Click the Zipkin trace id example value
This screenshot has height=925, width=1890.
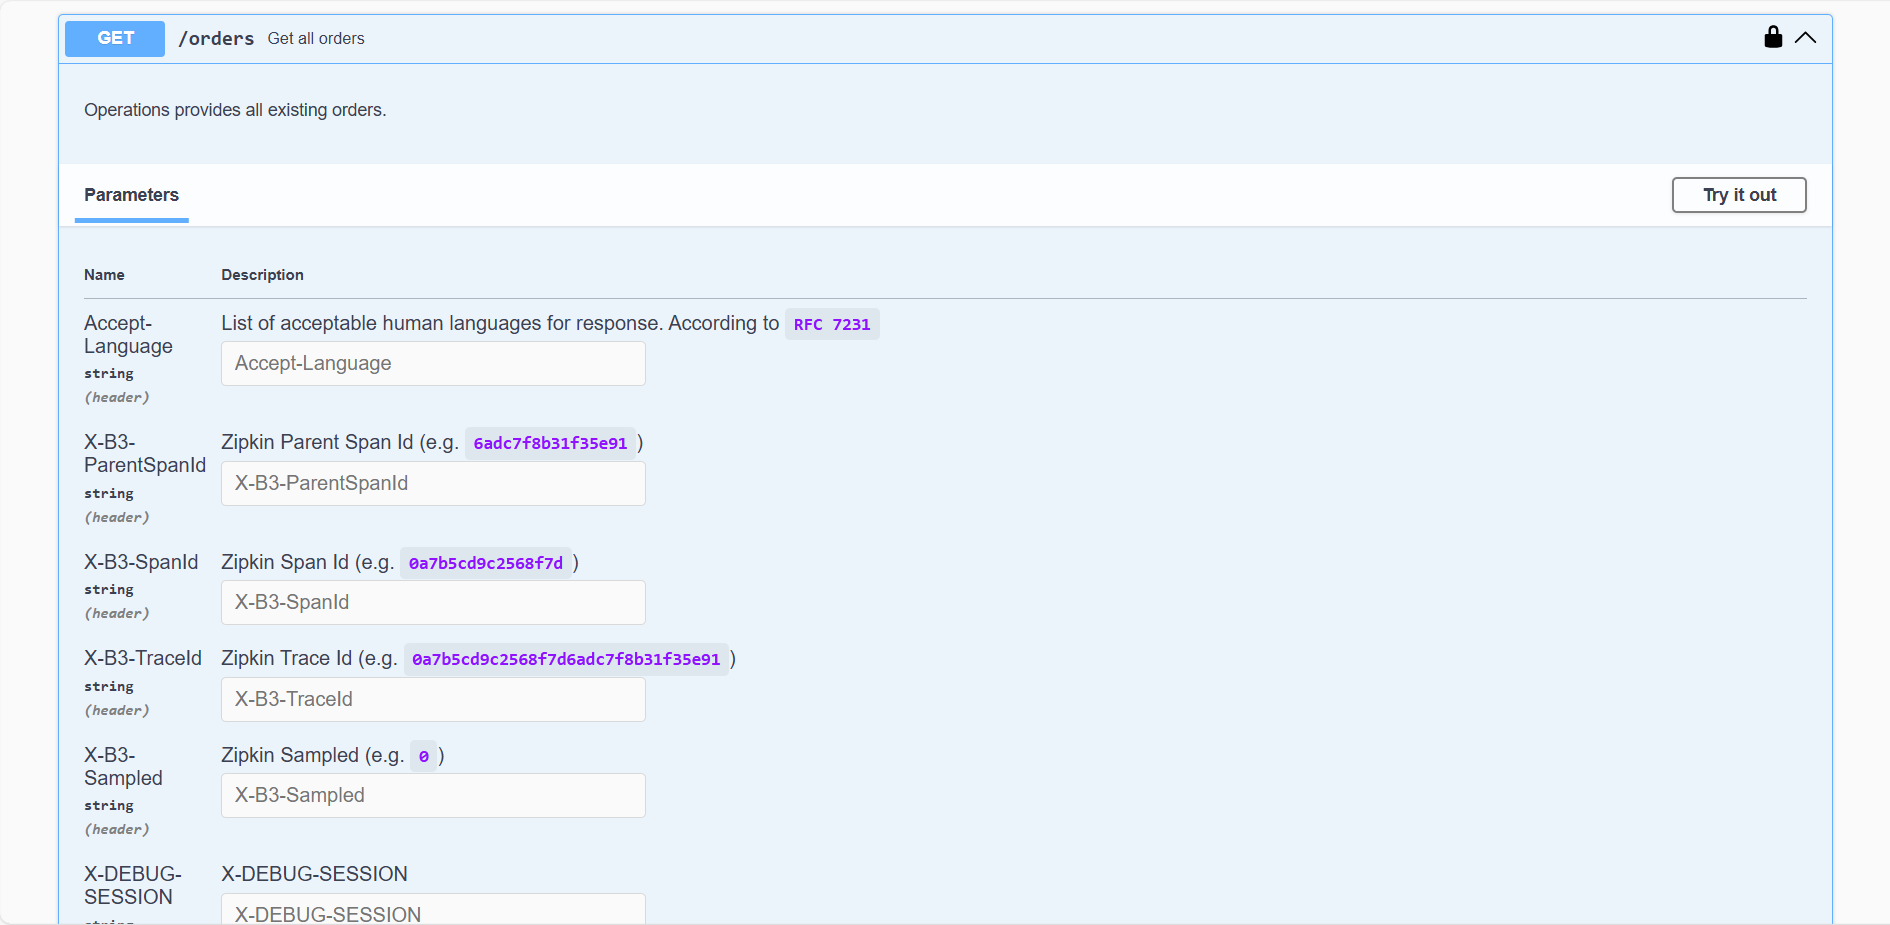pos(565,659)
